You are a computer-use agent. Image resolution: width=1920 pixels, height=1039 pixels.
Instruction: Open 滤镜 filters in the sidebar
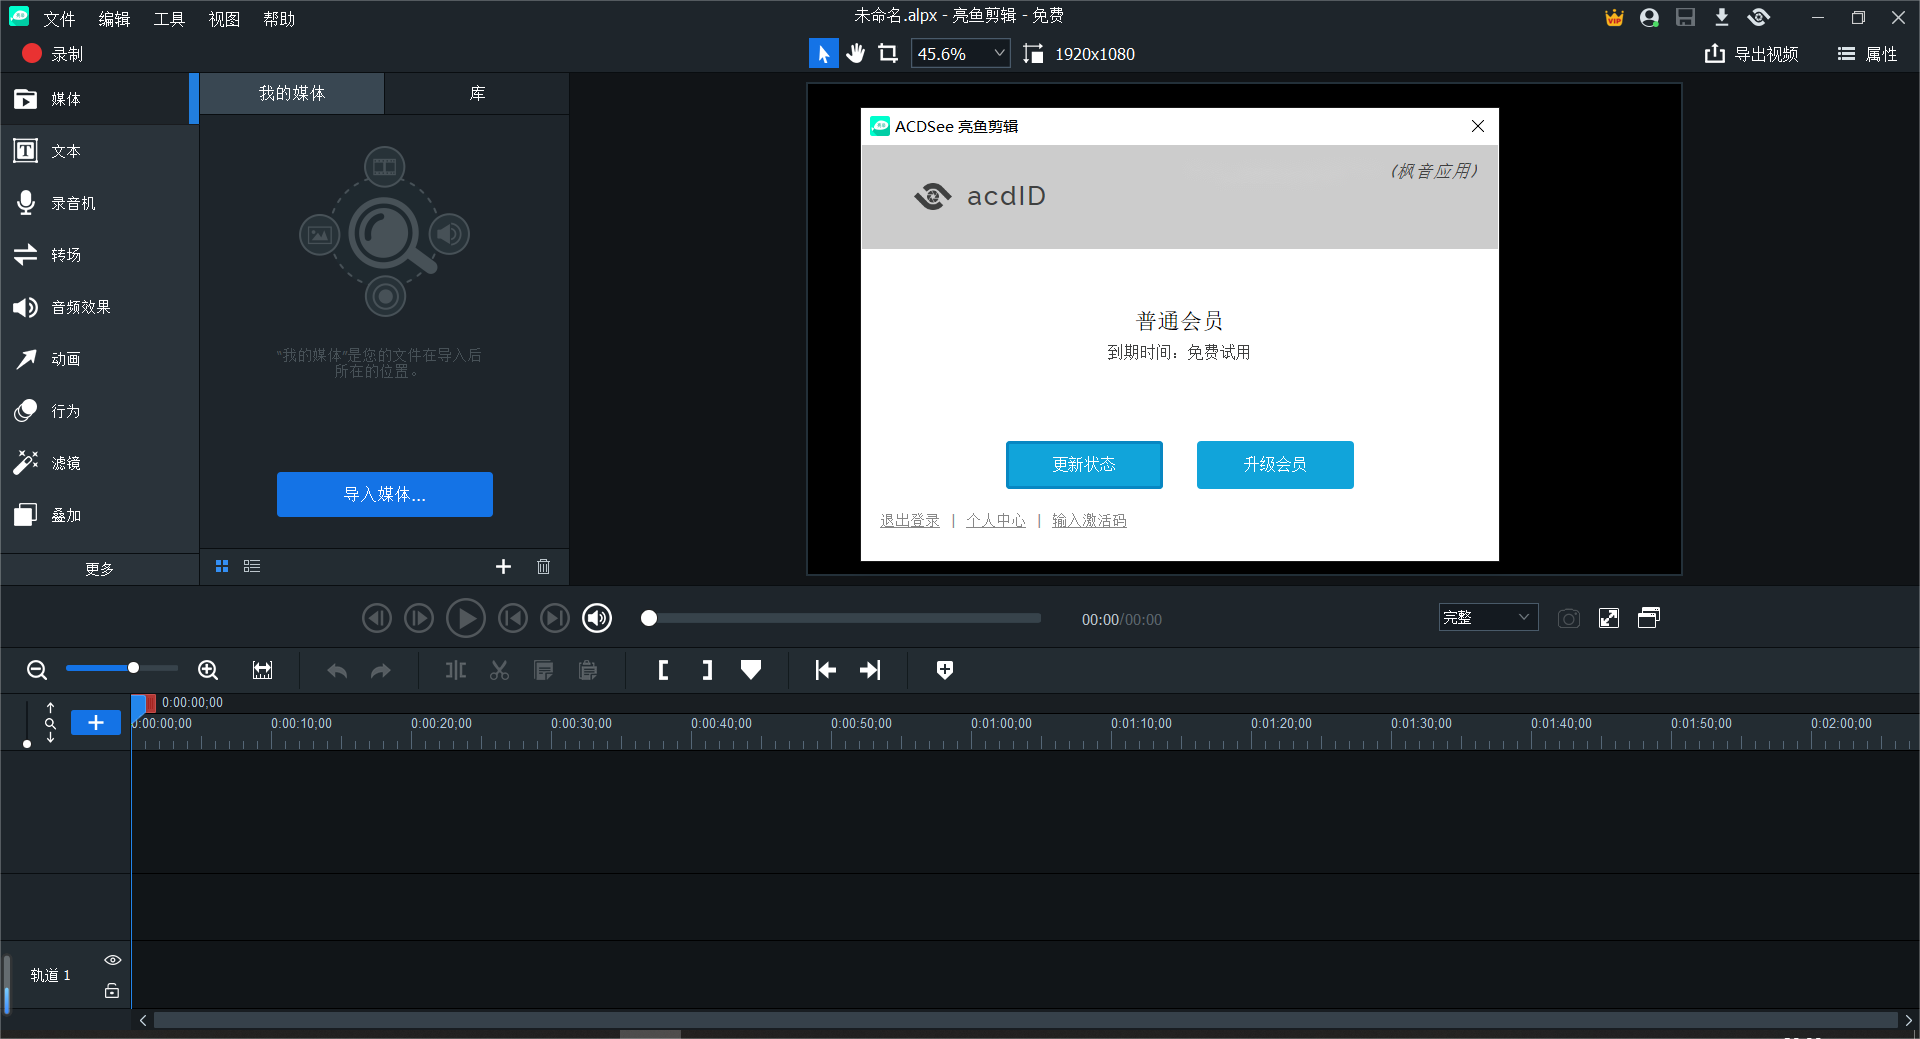coord(99,463)
